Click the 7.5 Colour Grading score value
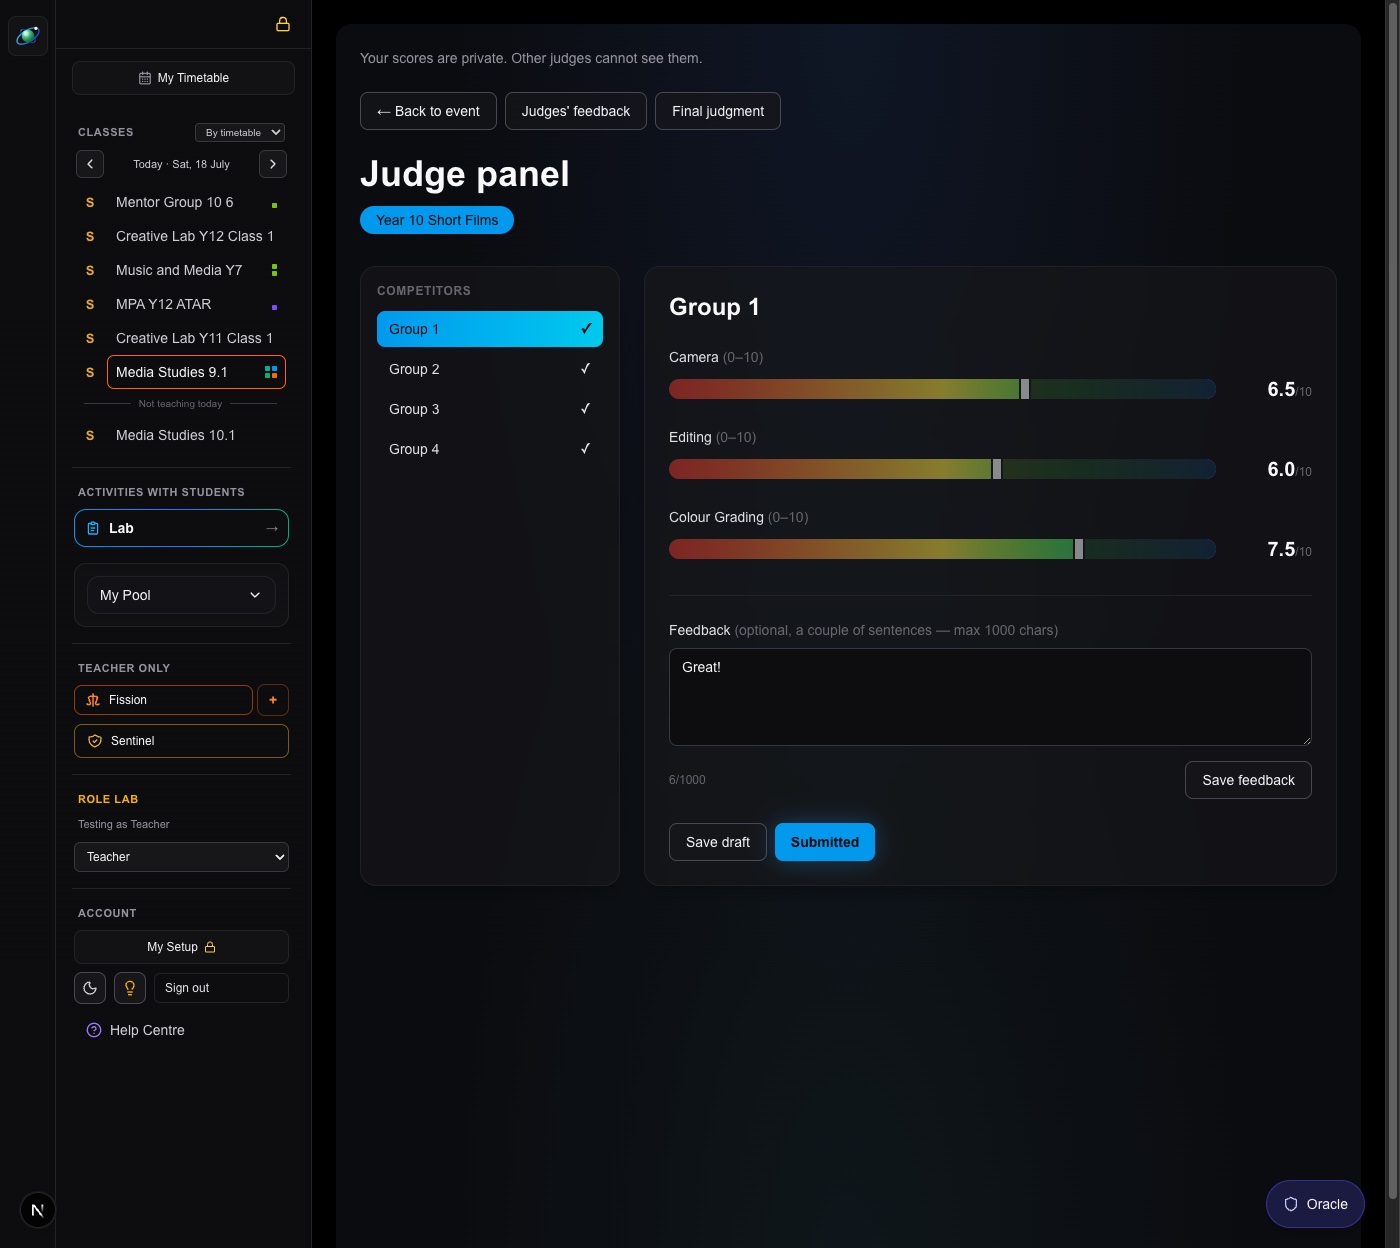The image size is (1400, 1248). click(x=1281, y=549)
